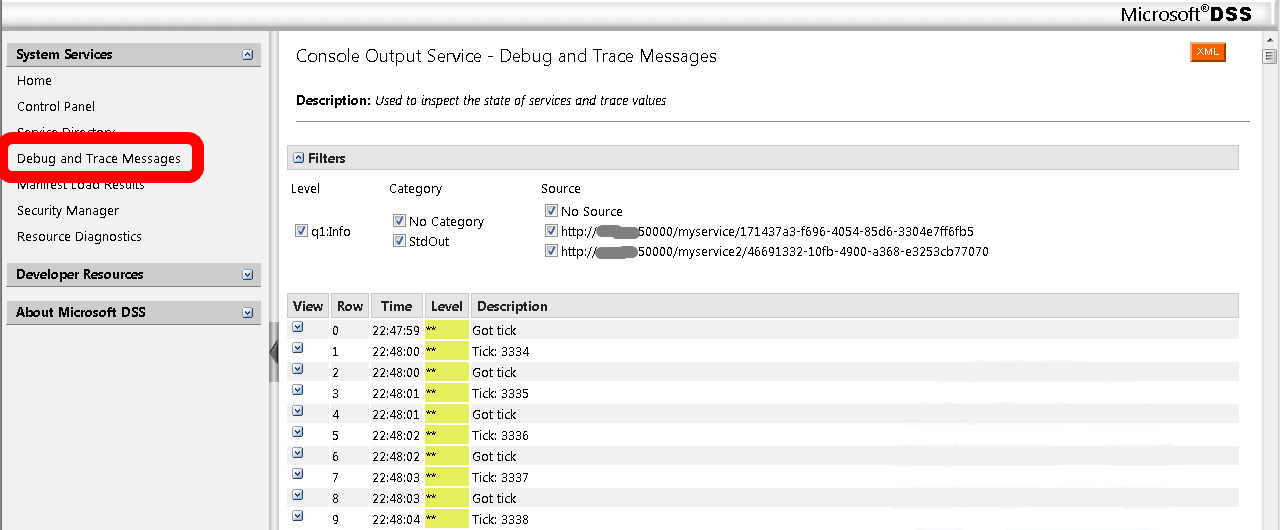The image size is (1280, 530).
Task: Open view icon for row 3
Action: coord(297,390)
